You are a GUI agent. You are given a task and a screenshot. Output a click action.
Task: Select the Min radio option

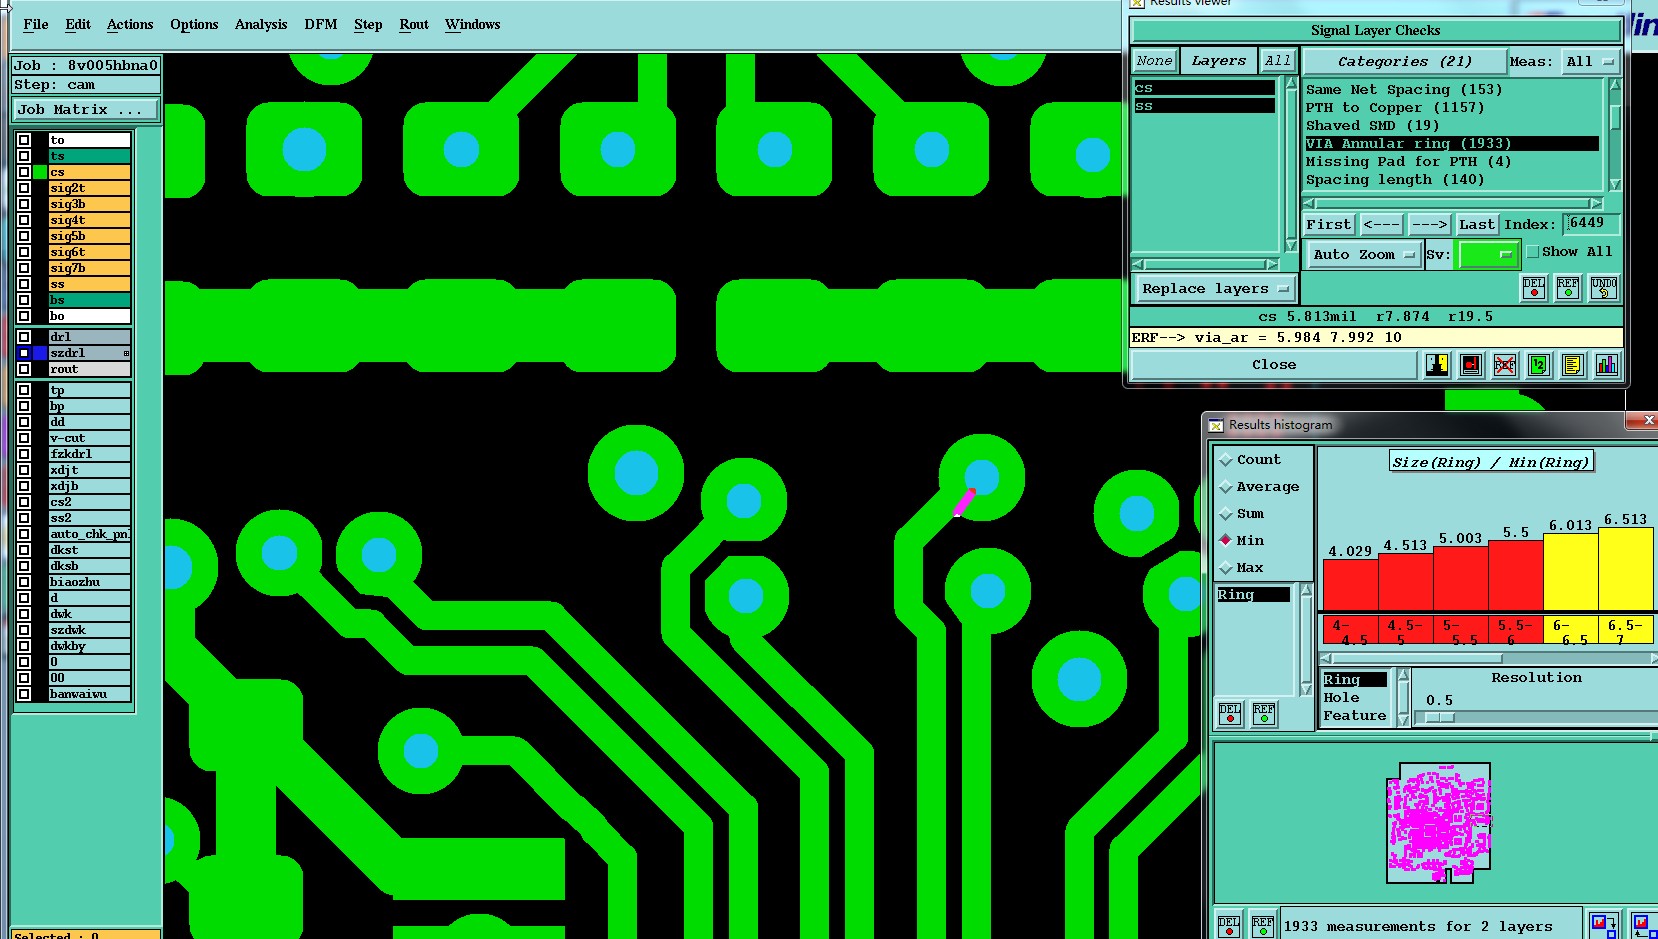(1226, 541)
